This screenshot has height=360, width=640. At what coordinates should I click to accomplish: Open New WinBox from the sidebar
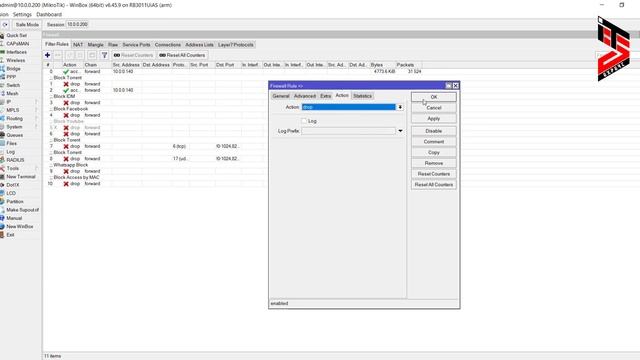pyautogui.click(x=20, y=227)
